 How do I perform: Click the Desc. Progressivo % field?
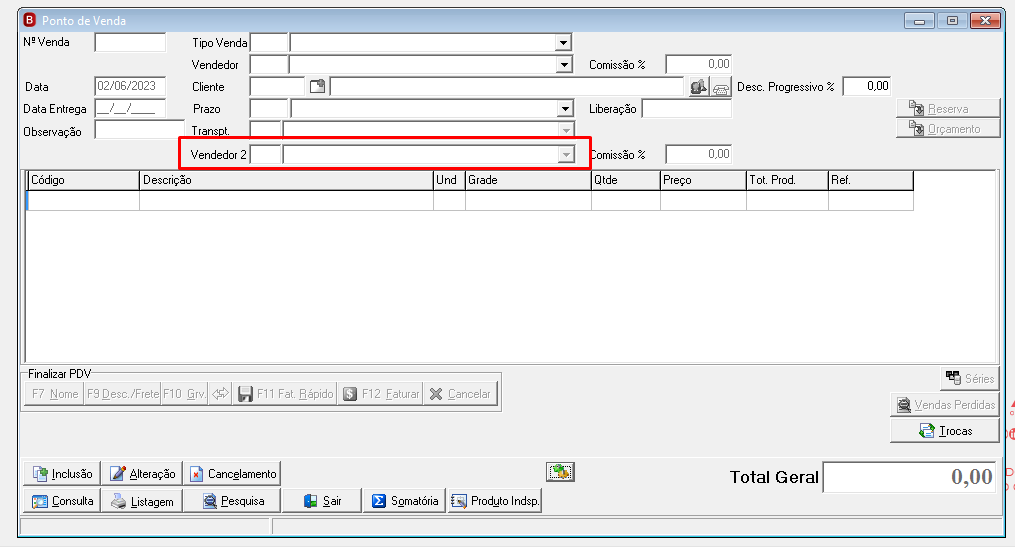[x=867, y=86]
